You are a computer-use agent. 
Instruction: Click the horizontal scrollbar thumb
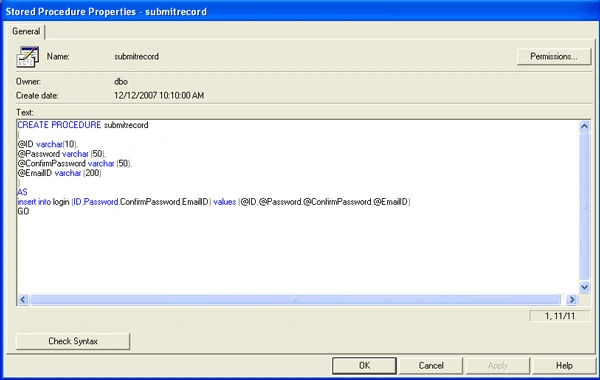pyautogui.click(x=295, y=299)
